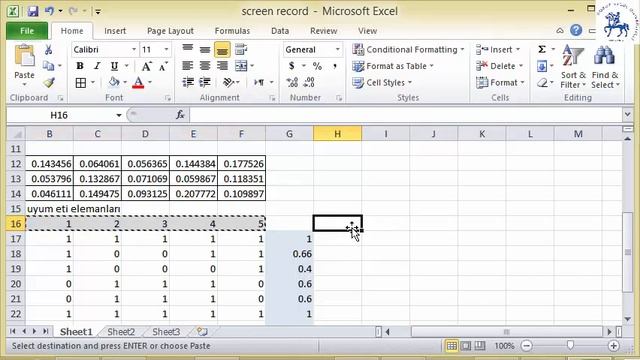Center text horizontally
Image resolution: width=640 pixels, height=360 pixels.
click(205, 66)
